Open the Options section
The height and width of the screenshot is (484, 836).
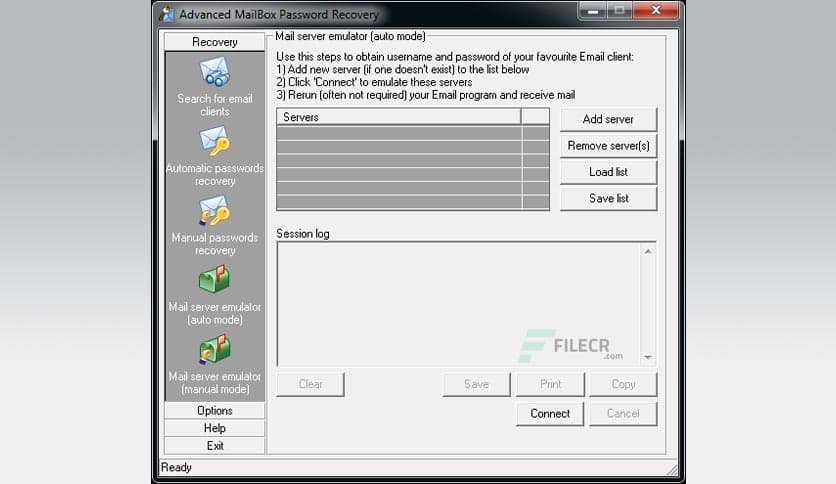(x=214, y=410)
